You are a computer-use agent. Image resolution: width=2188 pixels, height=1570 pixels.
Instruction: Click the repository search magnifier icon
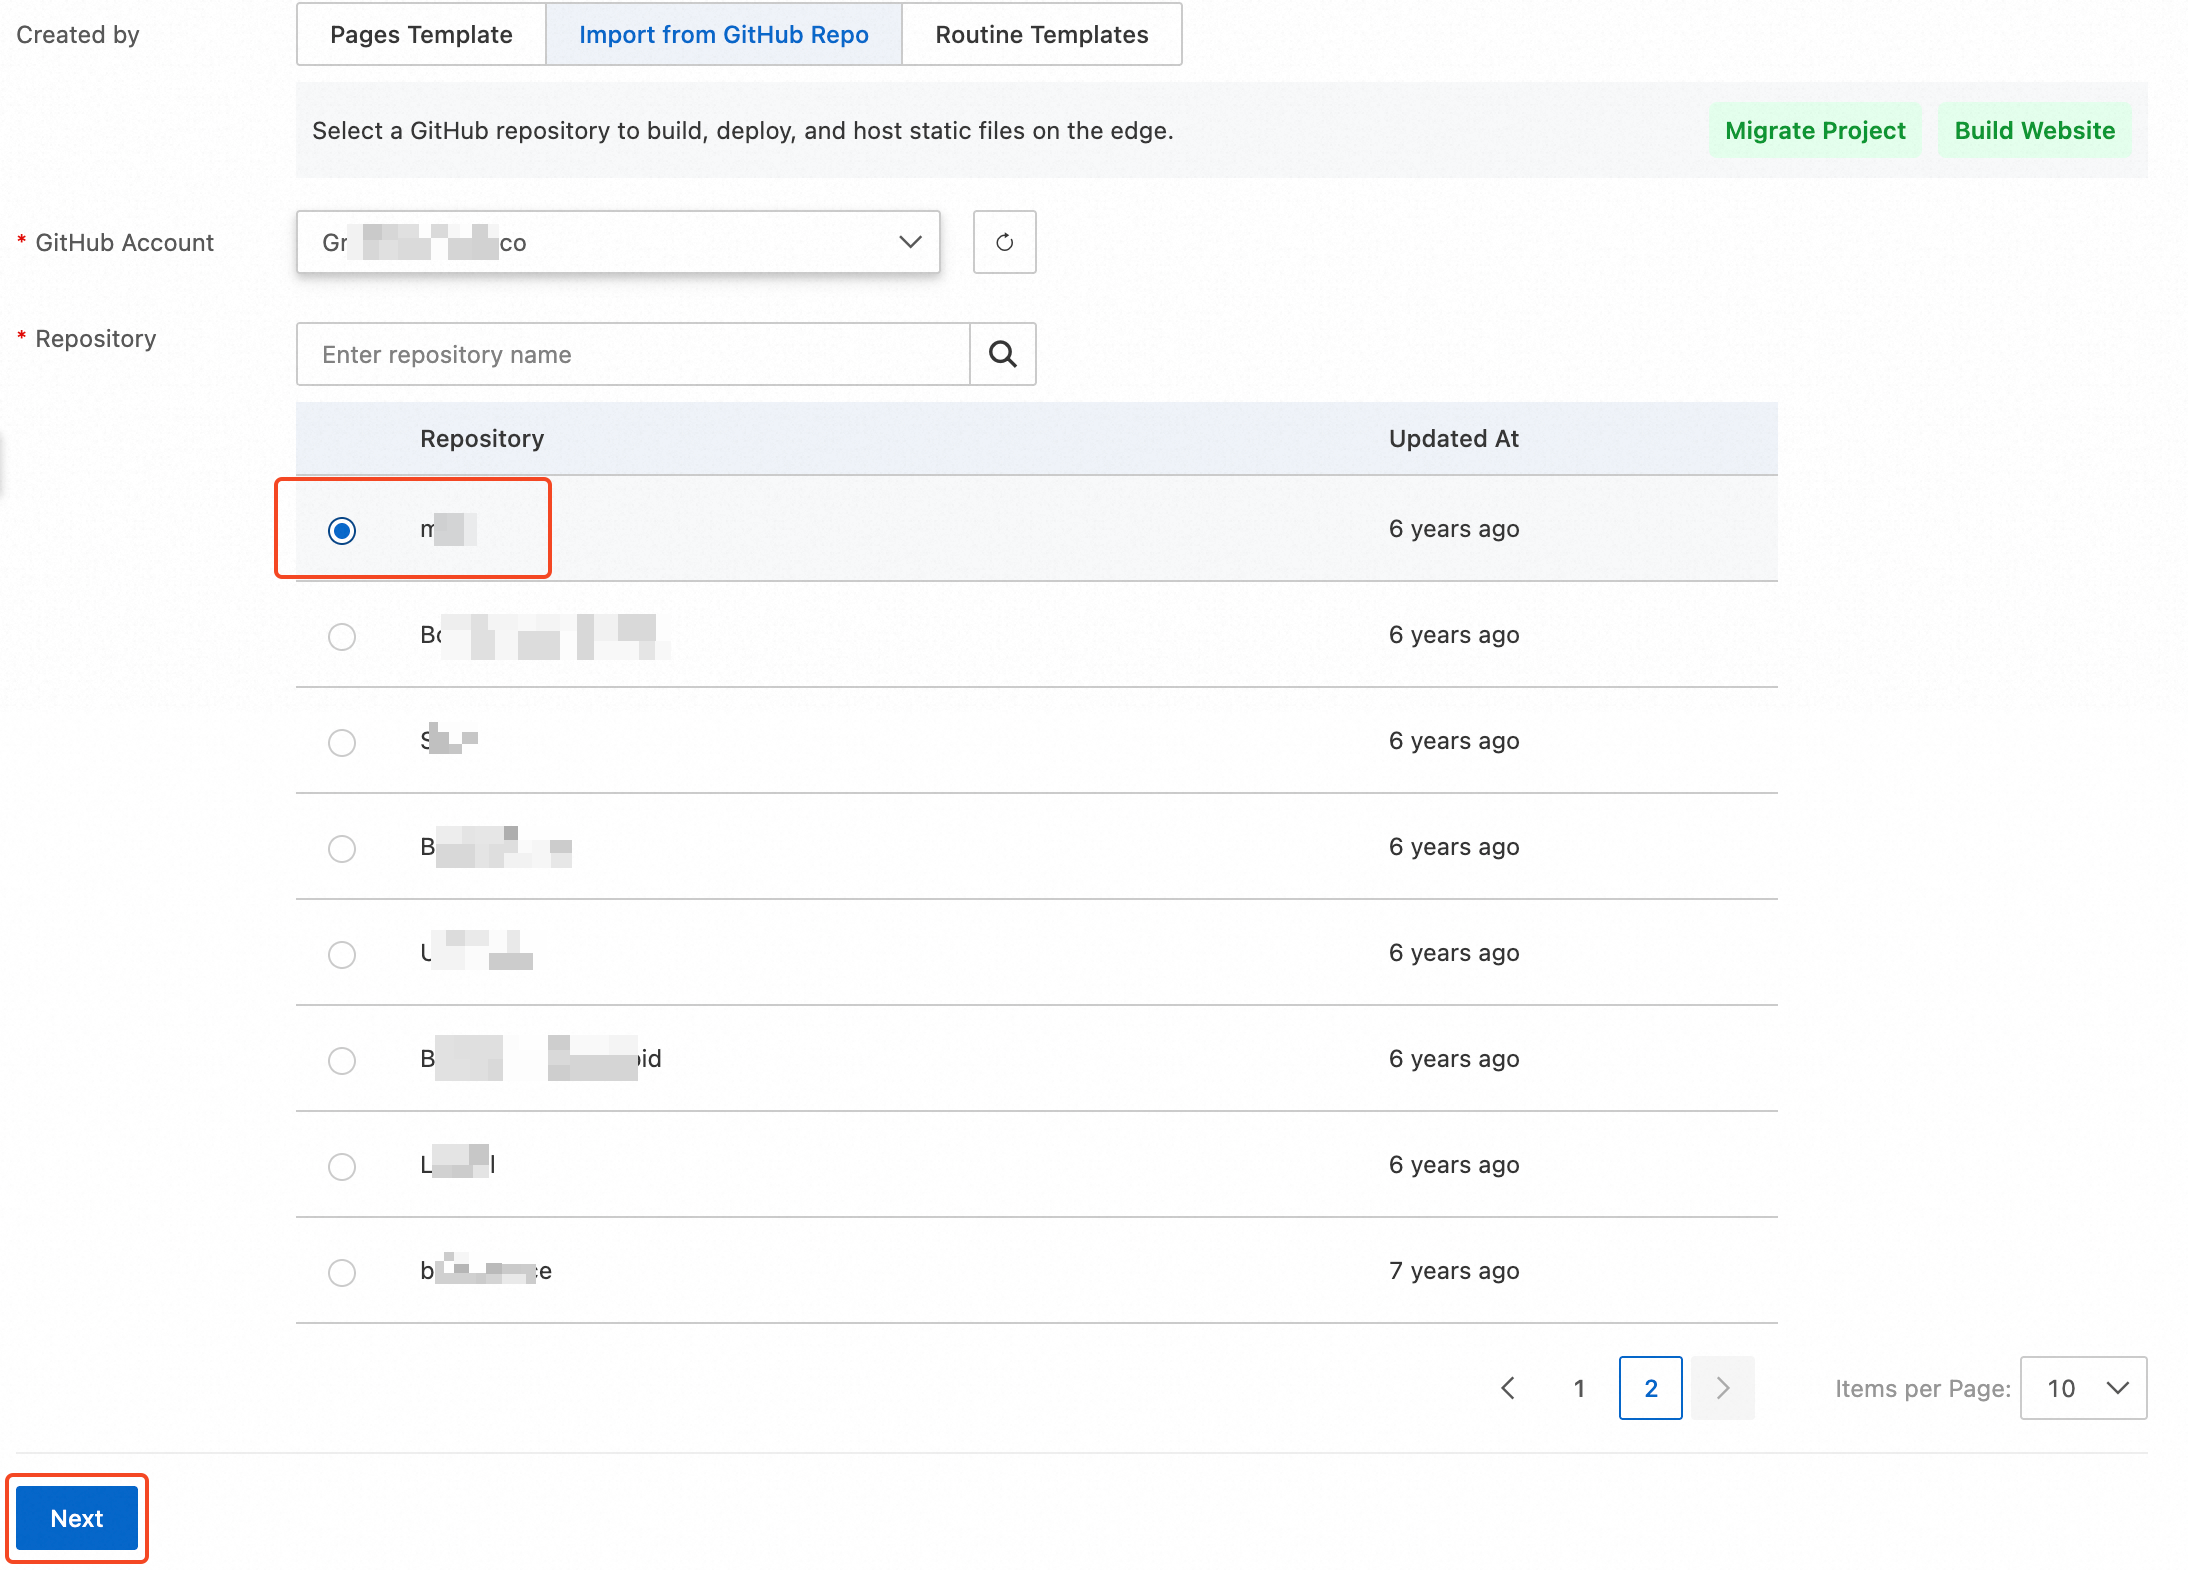(1003, 354)
